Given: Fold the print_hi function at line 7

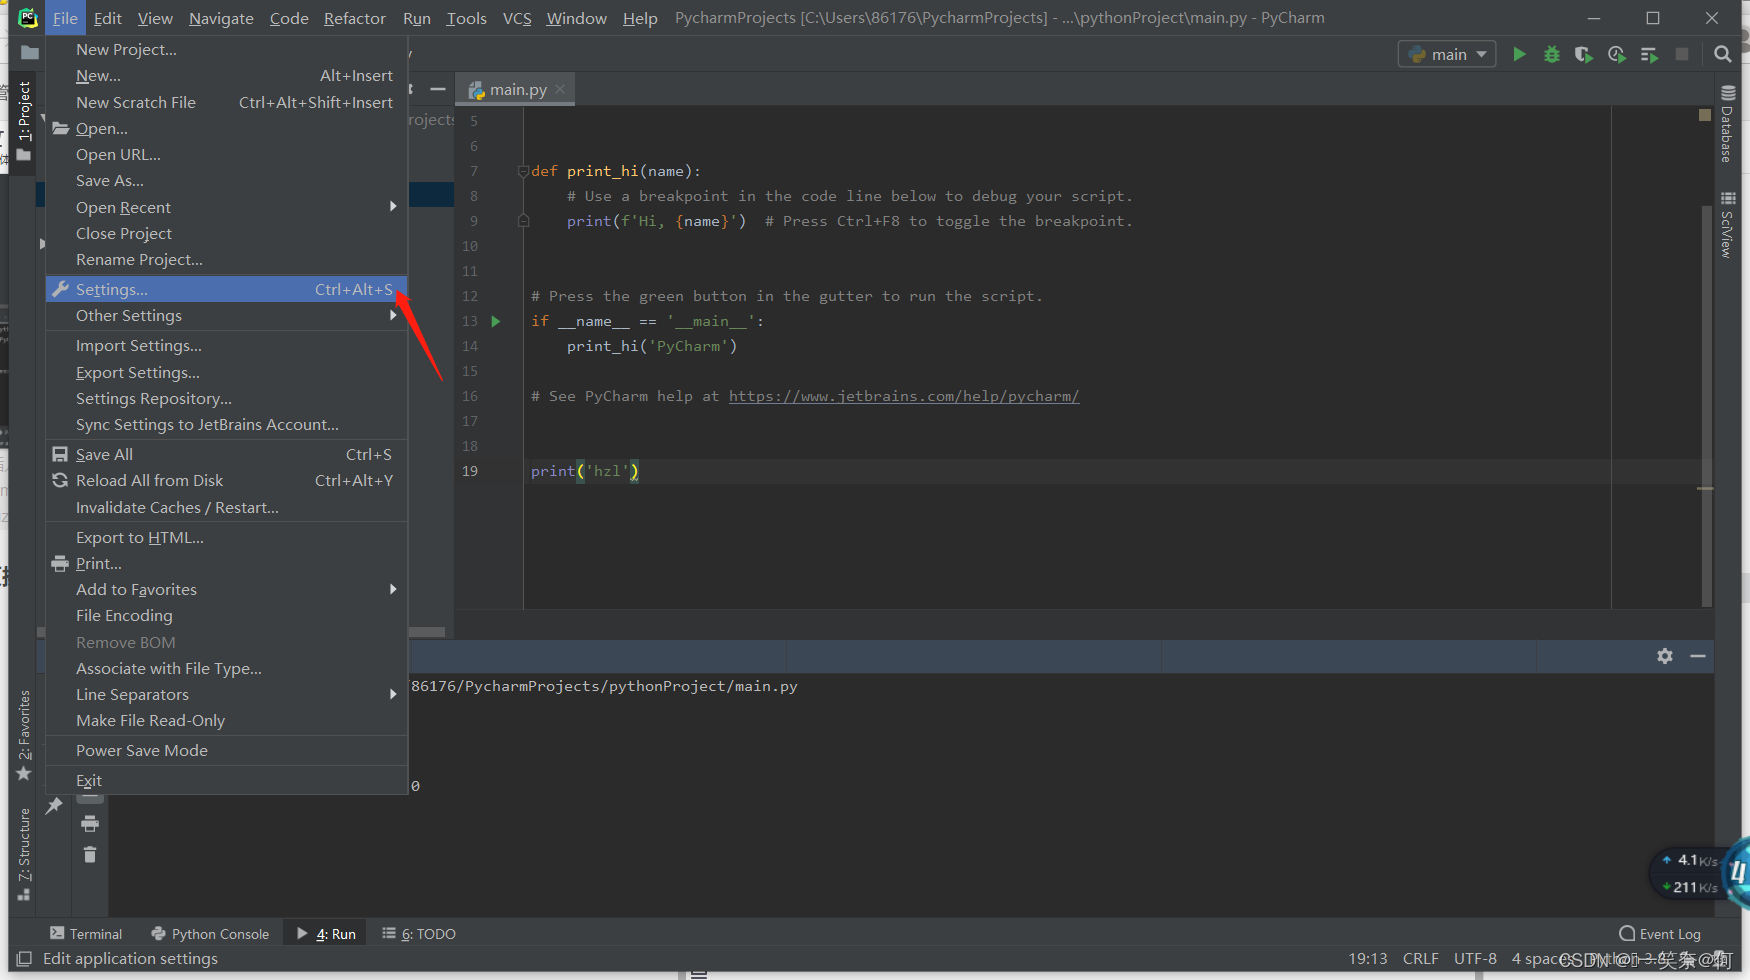Looking at the screenshot, I should click(x=523, y=171).
